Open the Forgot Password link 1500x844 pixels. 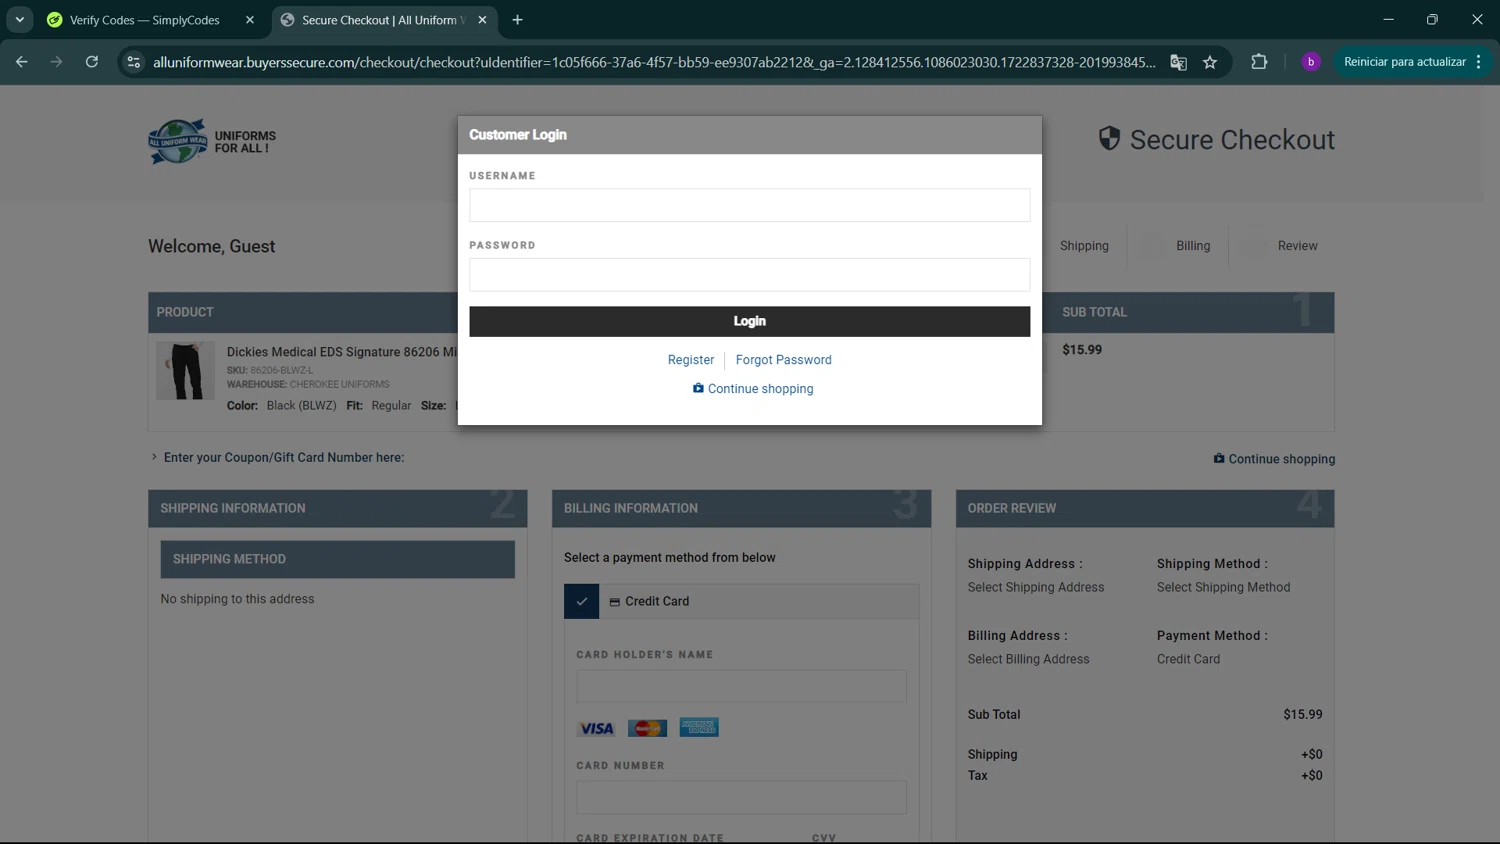point(783,360)
